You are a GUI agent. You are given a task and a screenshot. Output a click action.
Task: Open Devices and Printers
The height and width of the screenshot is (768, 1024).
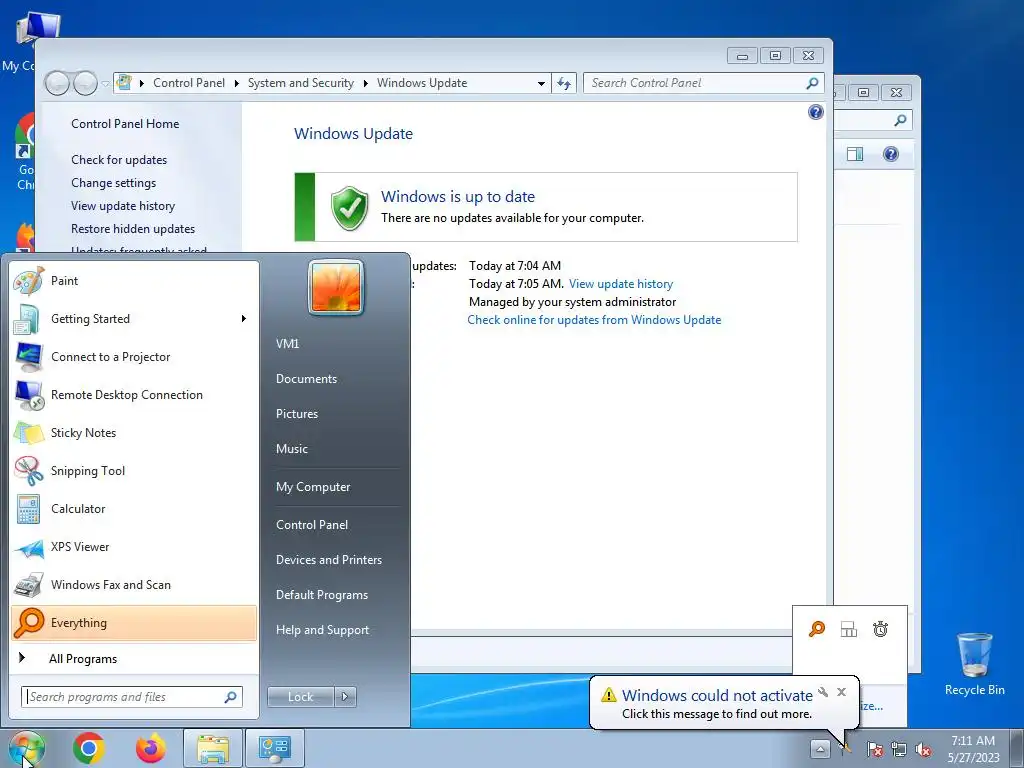point(328,560)
